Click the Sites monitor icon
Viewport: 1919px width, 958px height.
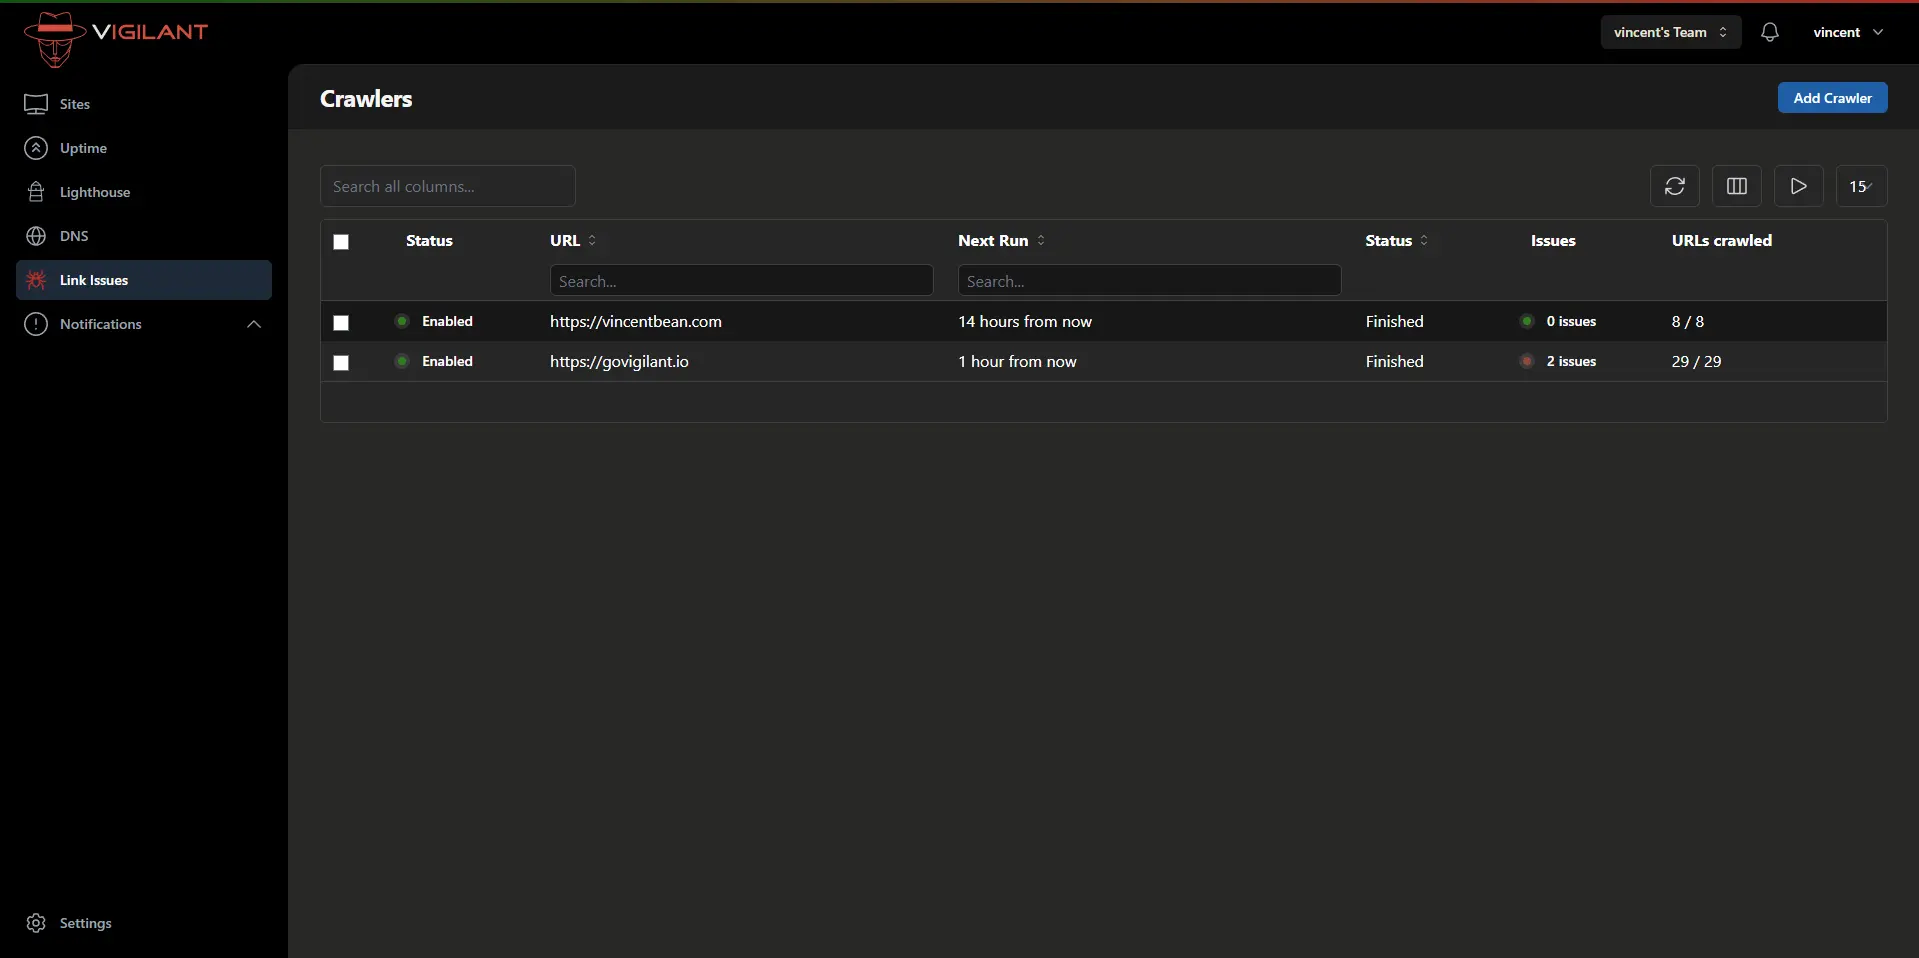(x=36, y=104)
